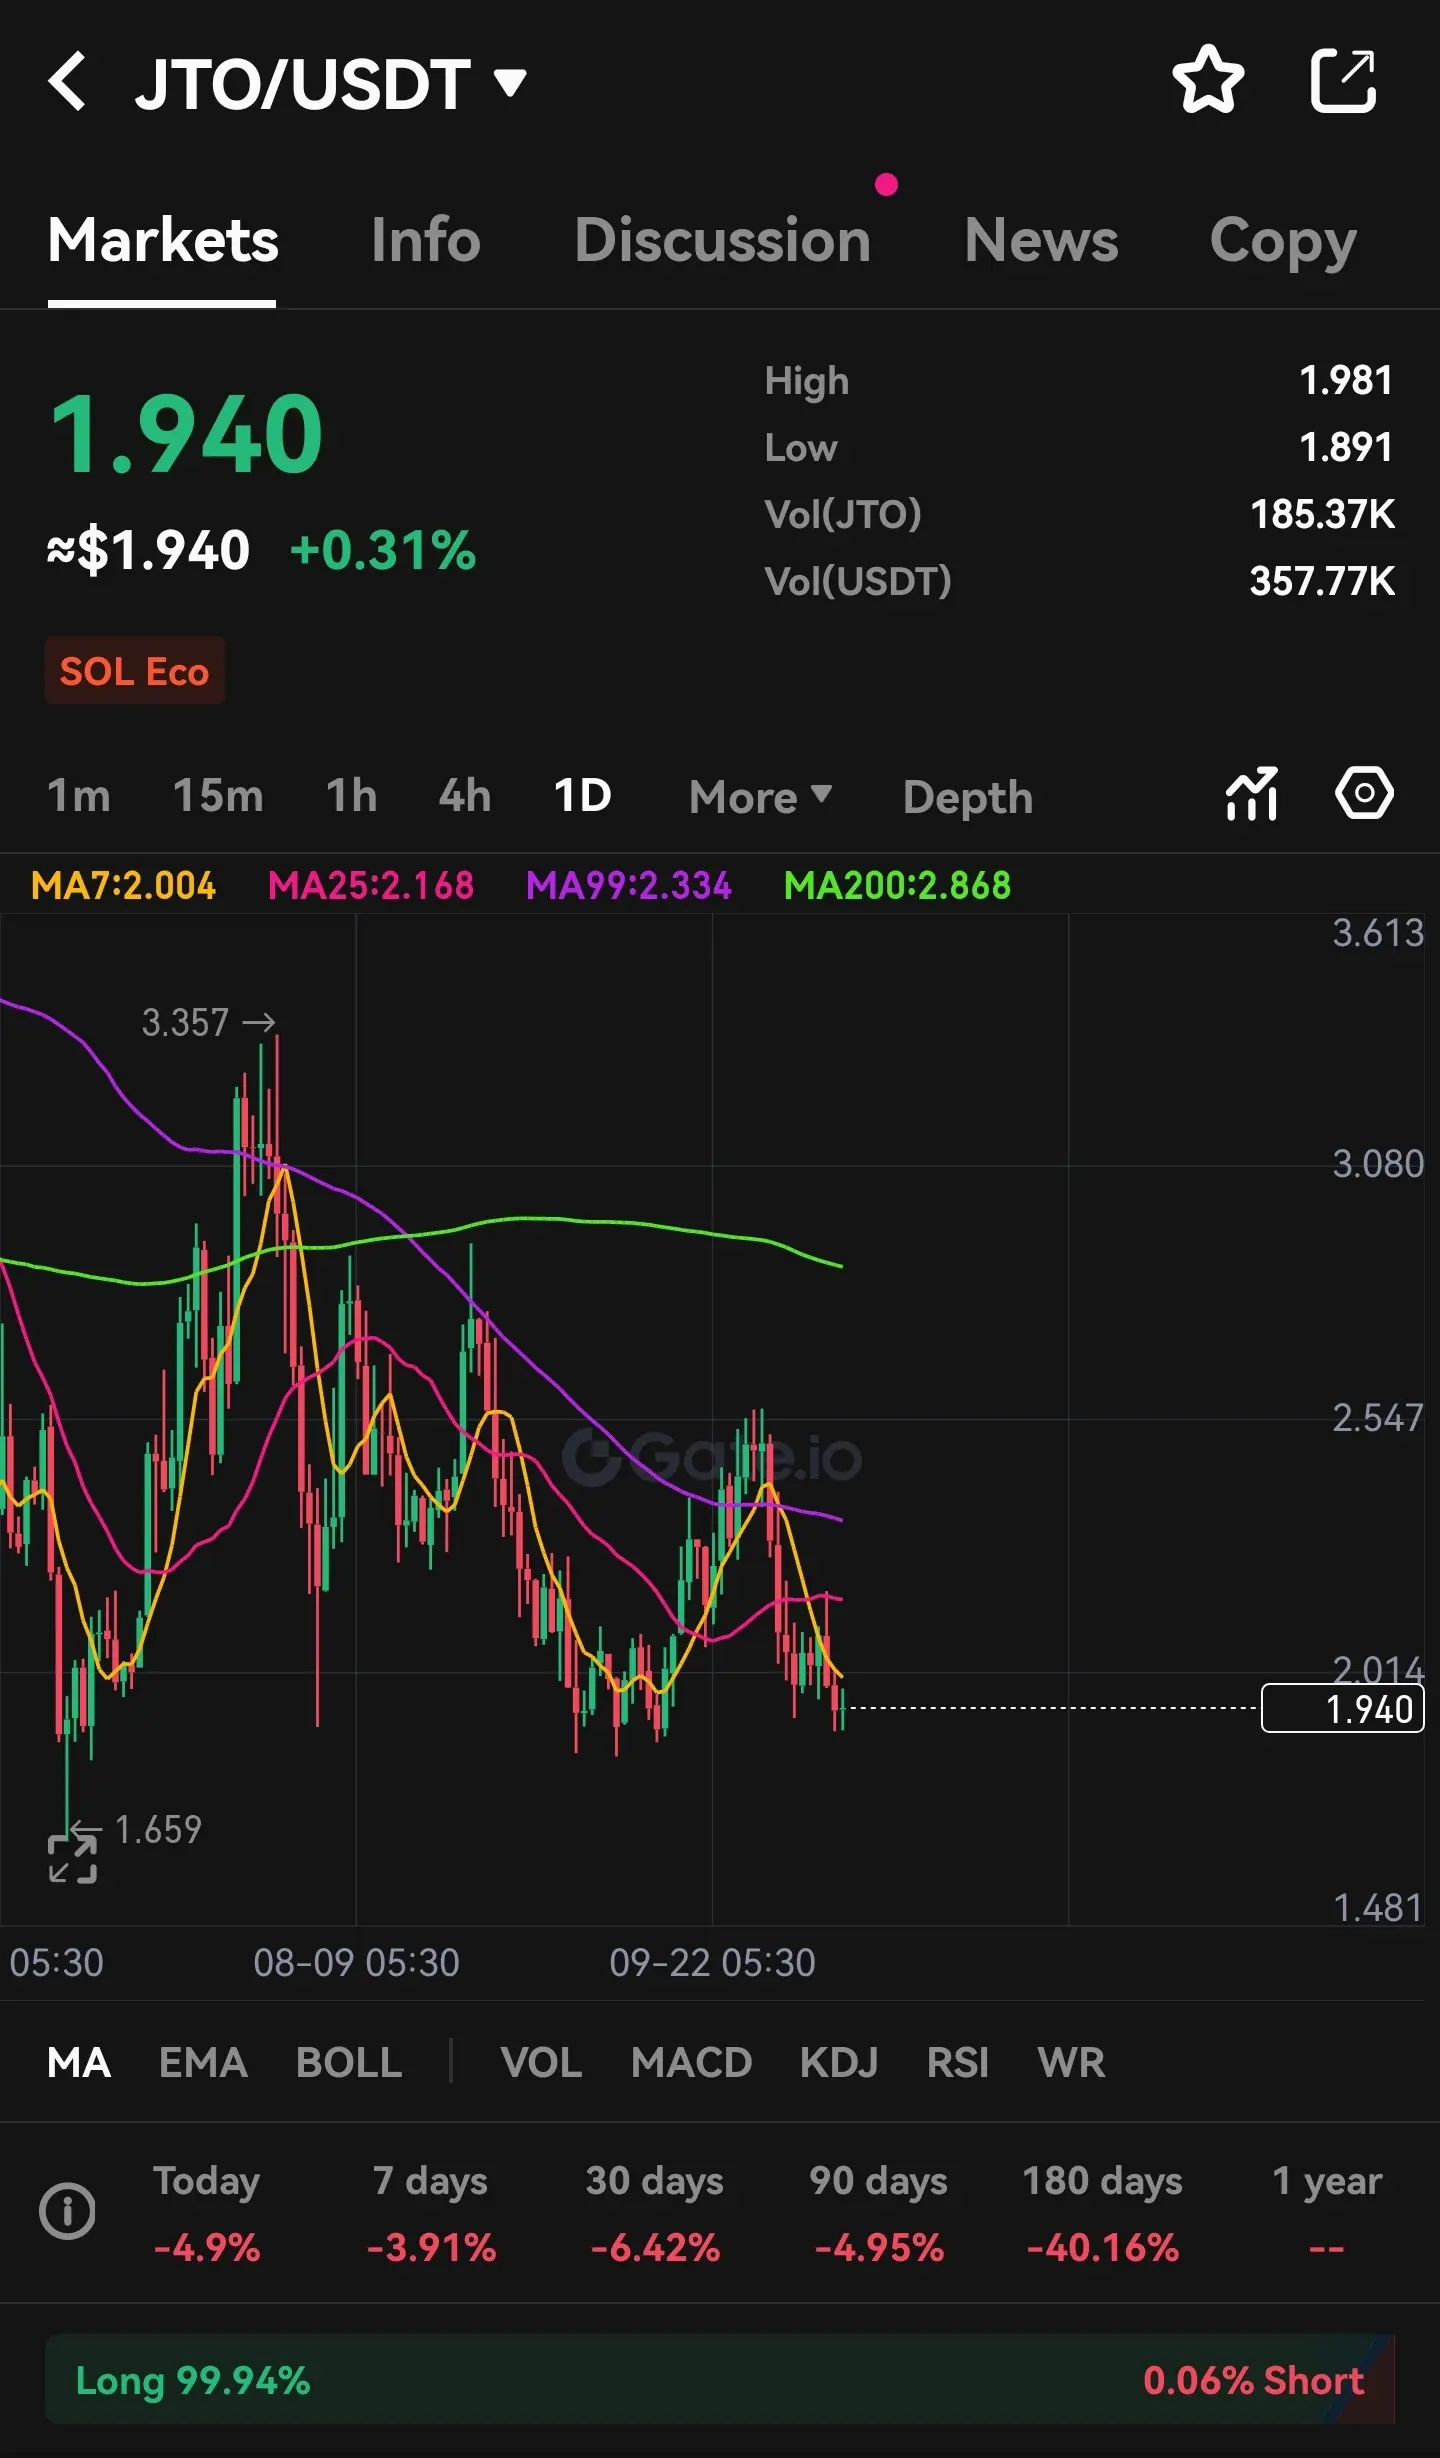Enable the RSI sub-indicator
Screen dimensions: 1440x2458
pyautogui.click(x=957, y=2063)
